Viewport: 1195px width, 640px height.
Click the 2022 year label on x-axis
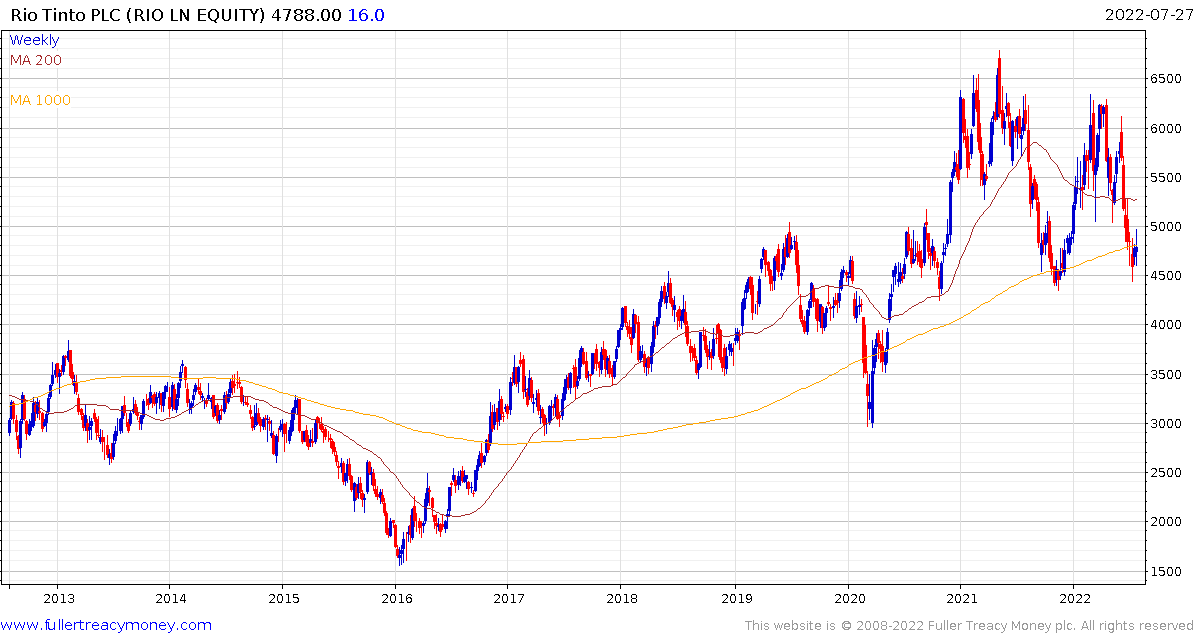point(1073,597)
